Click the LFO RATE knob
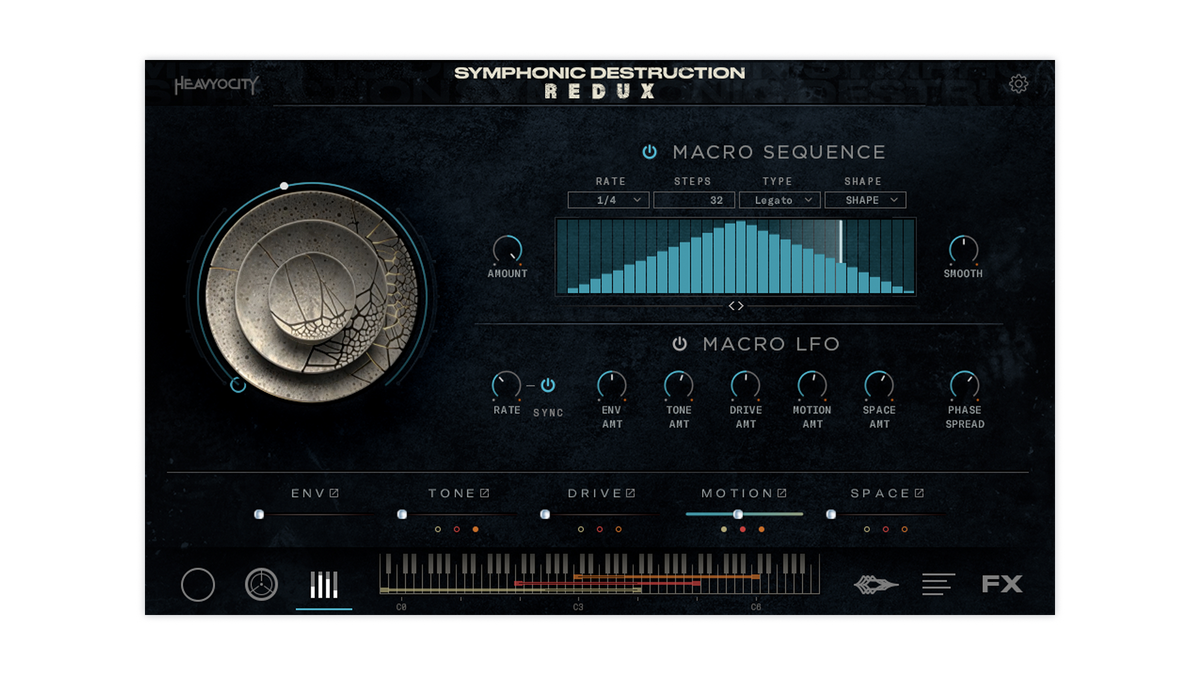 click(507, 386)
